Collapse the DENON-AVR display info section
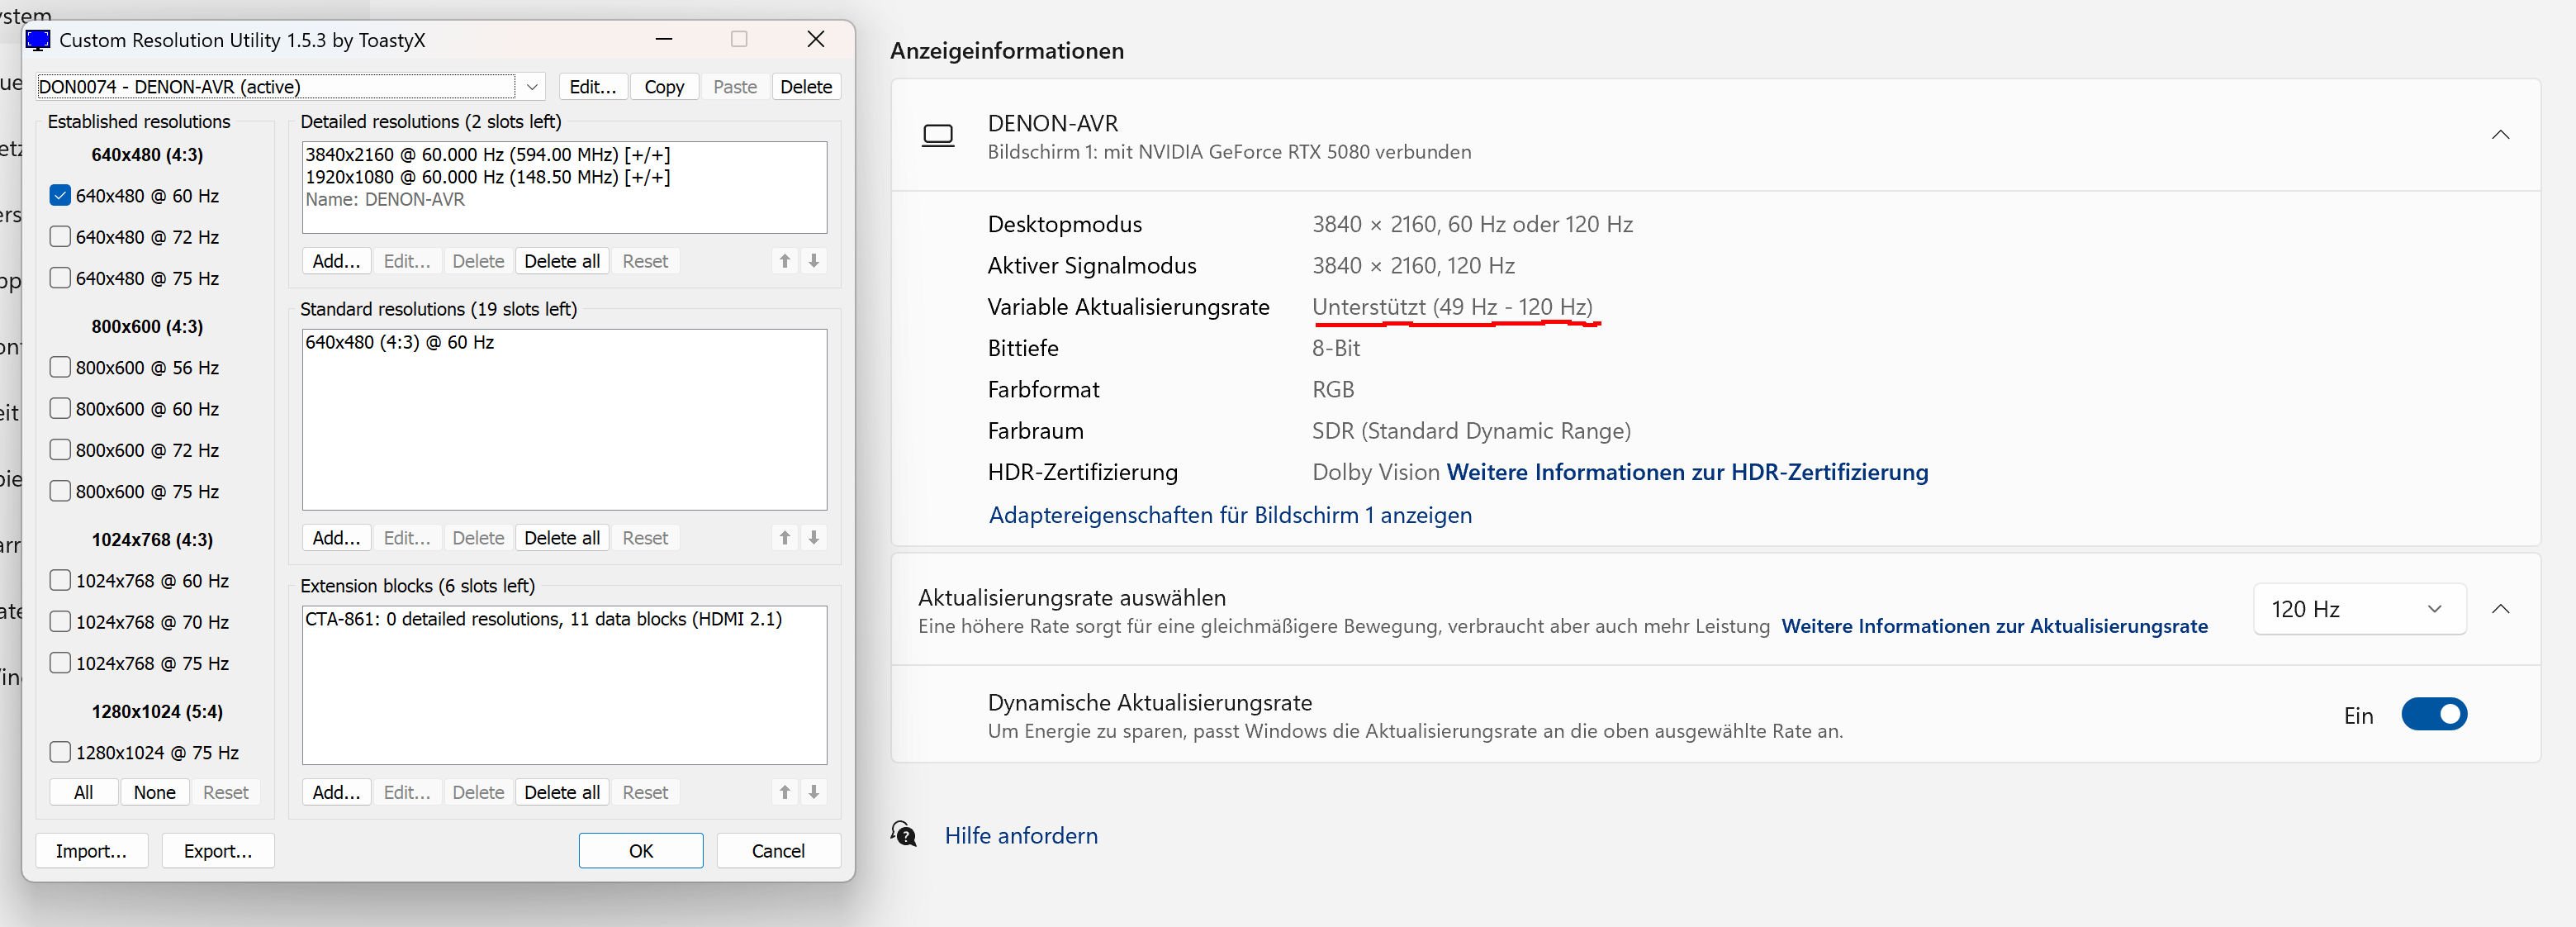 click(x=2500, y=135)
